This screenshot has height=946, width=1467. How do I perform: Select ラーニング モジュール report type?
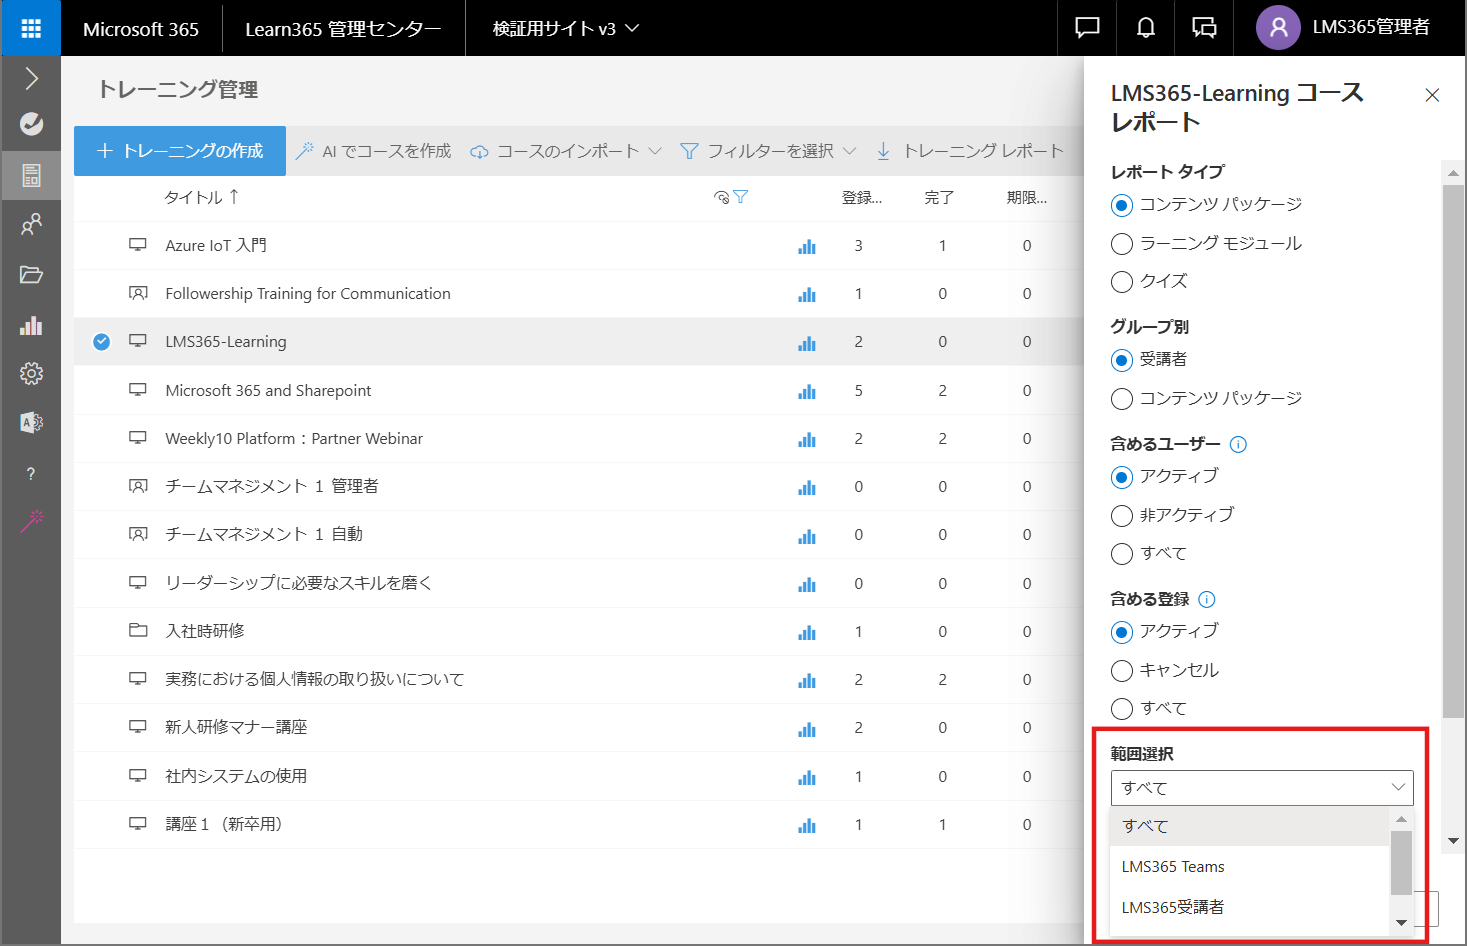pyautogui.click(x=1122, y=244)
